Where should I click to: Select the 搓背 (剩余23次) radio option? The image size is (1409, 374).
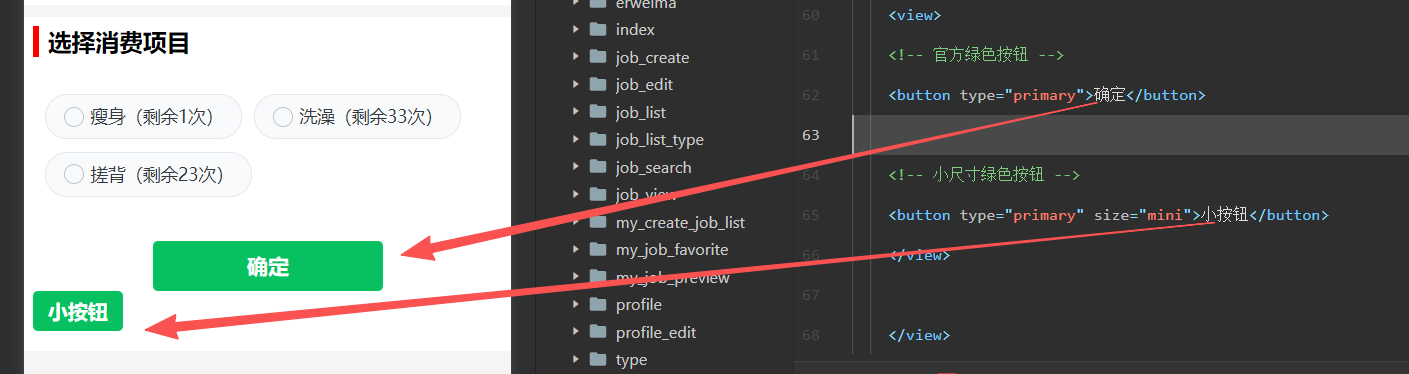pos(148,175)
